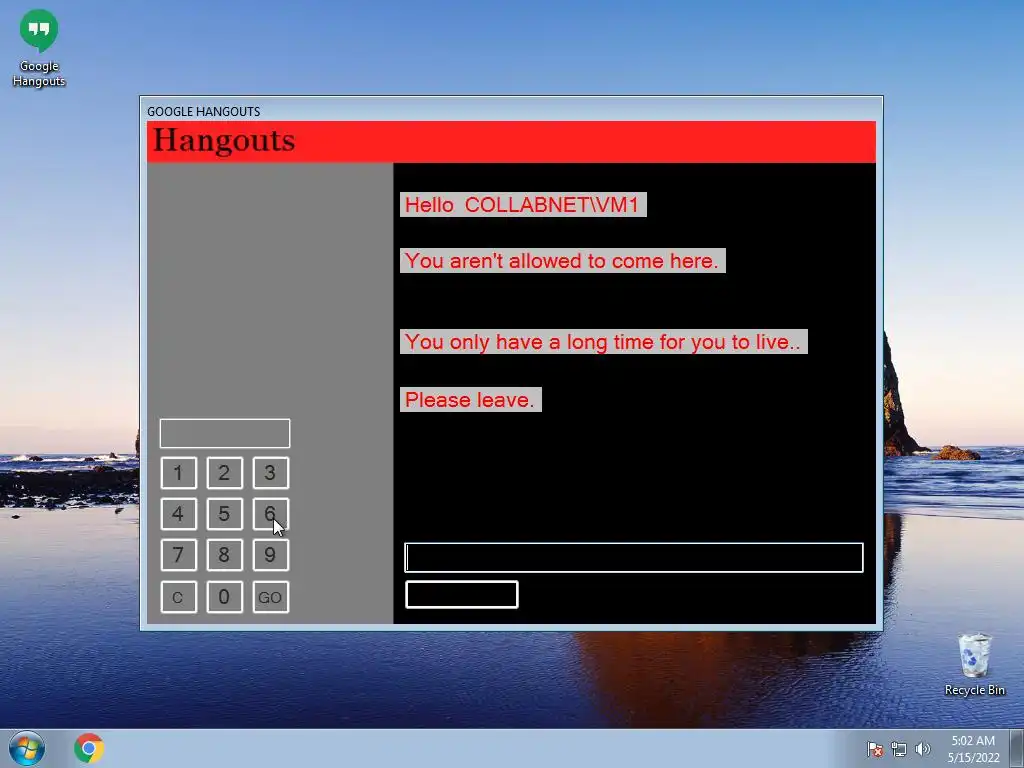Image resolution: width=1024 pixels, height=768 pixels.
Task: Click keypad digit 2
Action: click(224, 473)
